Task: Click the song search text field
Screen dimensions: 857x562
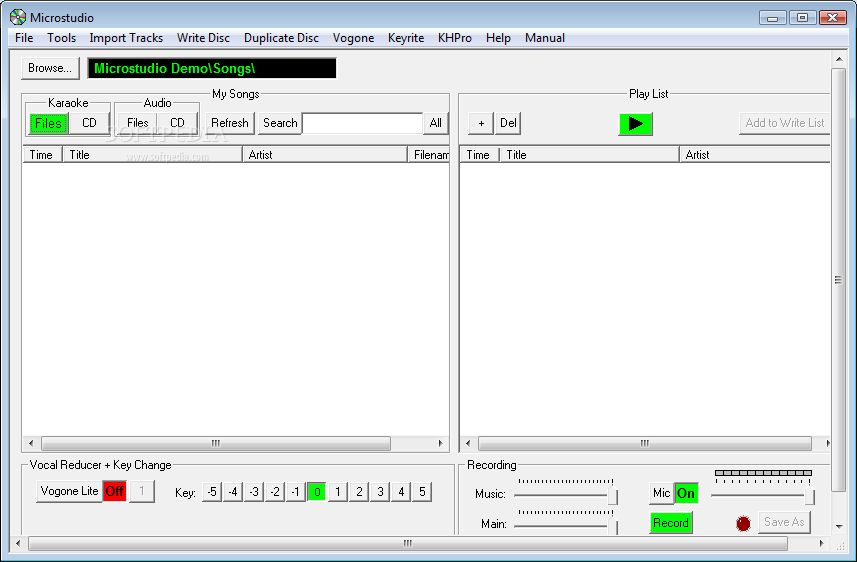Action: [x=362, y=124]
